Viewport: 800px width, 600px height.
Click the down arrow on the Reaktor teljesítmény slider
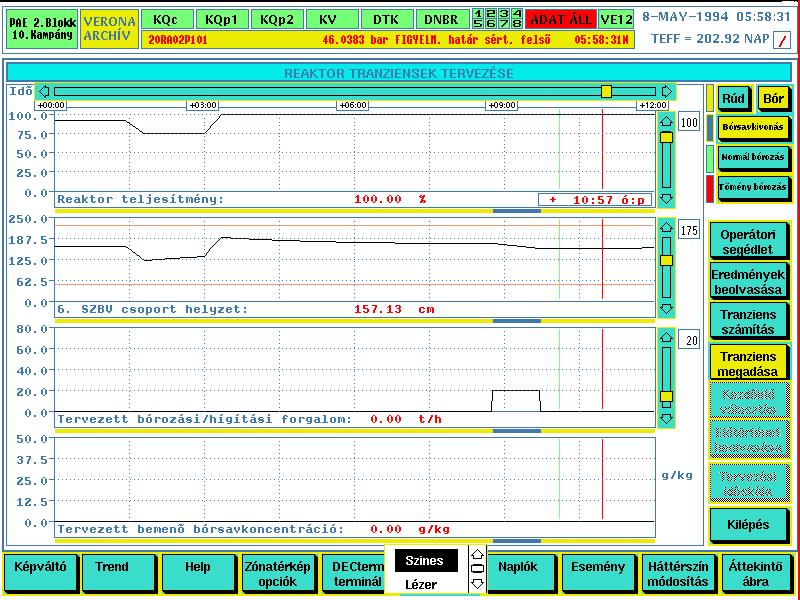click(x=666, y=199)
